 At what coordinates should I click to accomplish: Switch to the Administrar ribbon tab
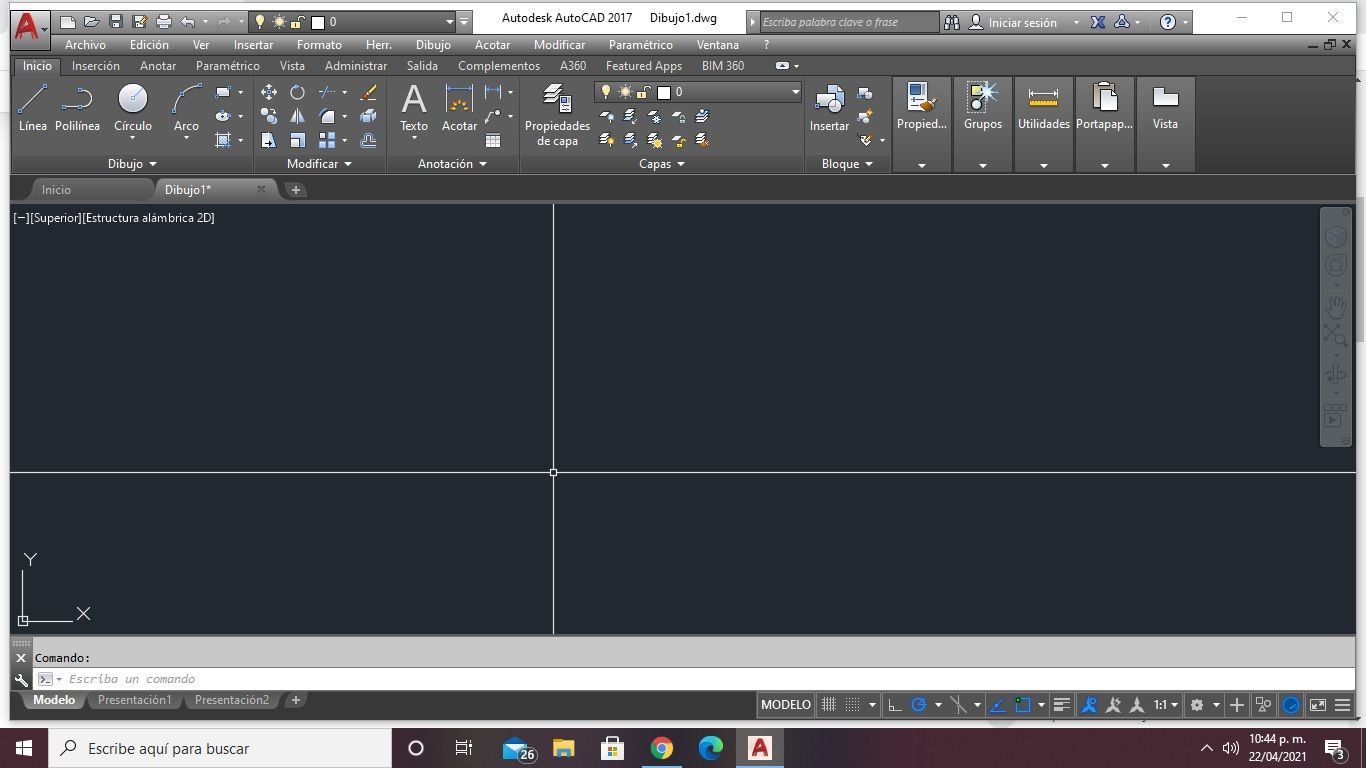tap(356, 66)
